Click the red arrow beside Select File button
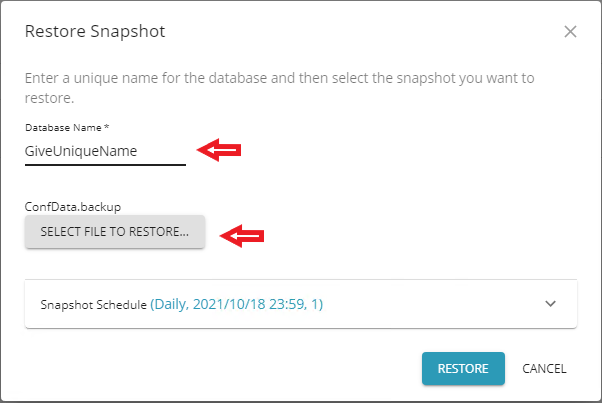Screen dimensions: 602x403 click(243, 235)
